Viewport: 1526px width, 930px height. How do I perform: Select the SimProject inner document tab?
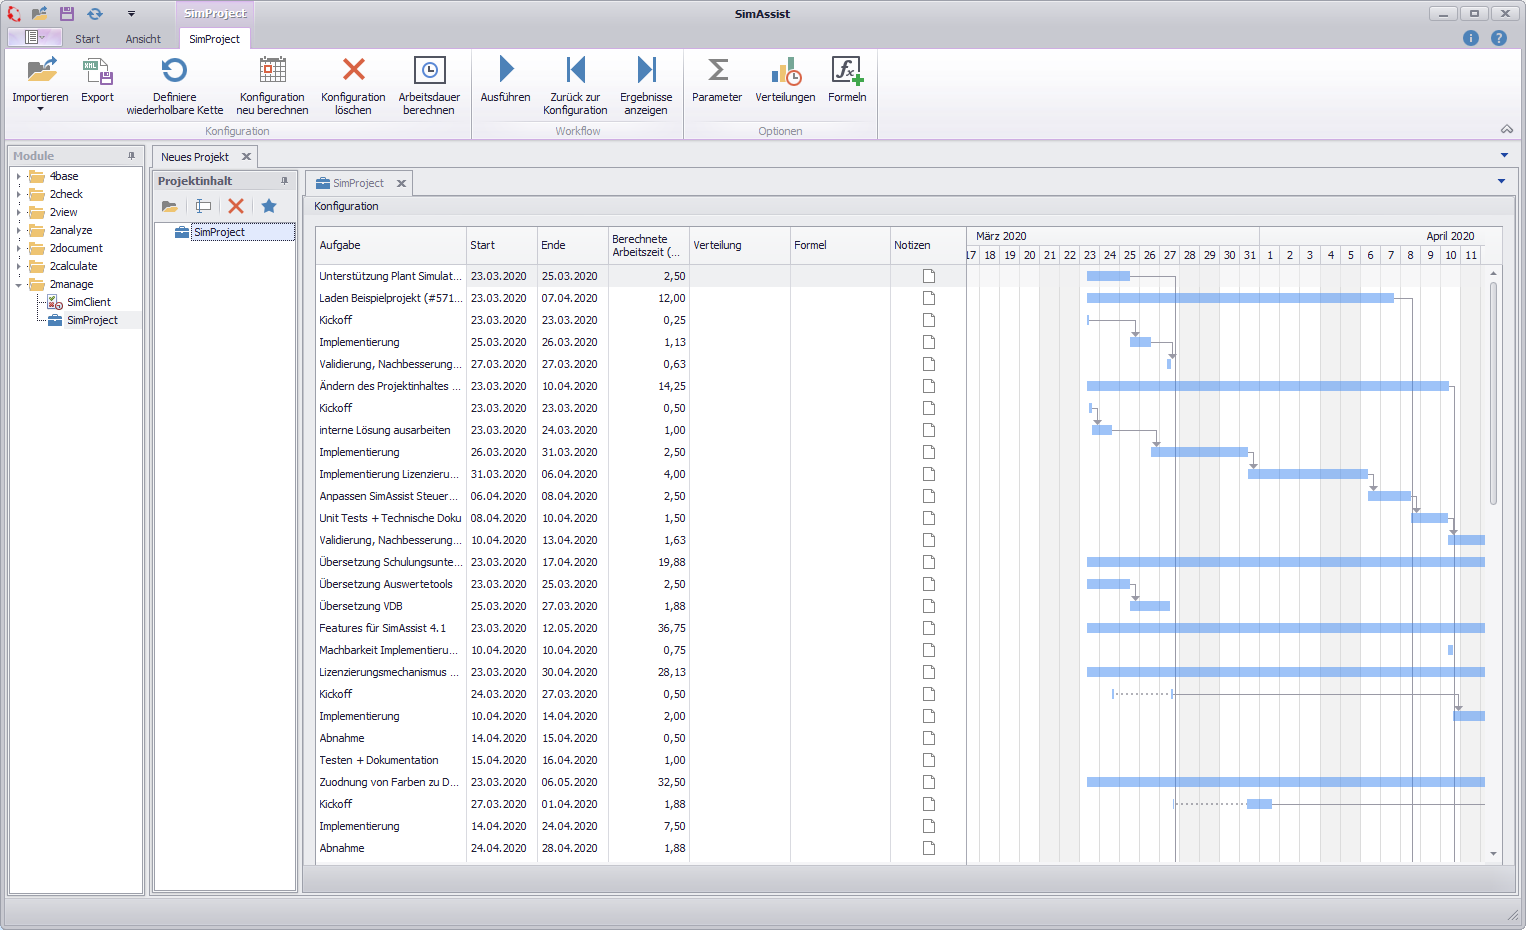[358, 183]
